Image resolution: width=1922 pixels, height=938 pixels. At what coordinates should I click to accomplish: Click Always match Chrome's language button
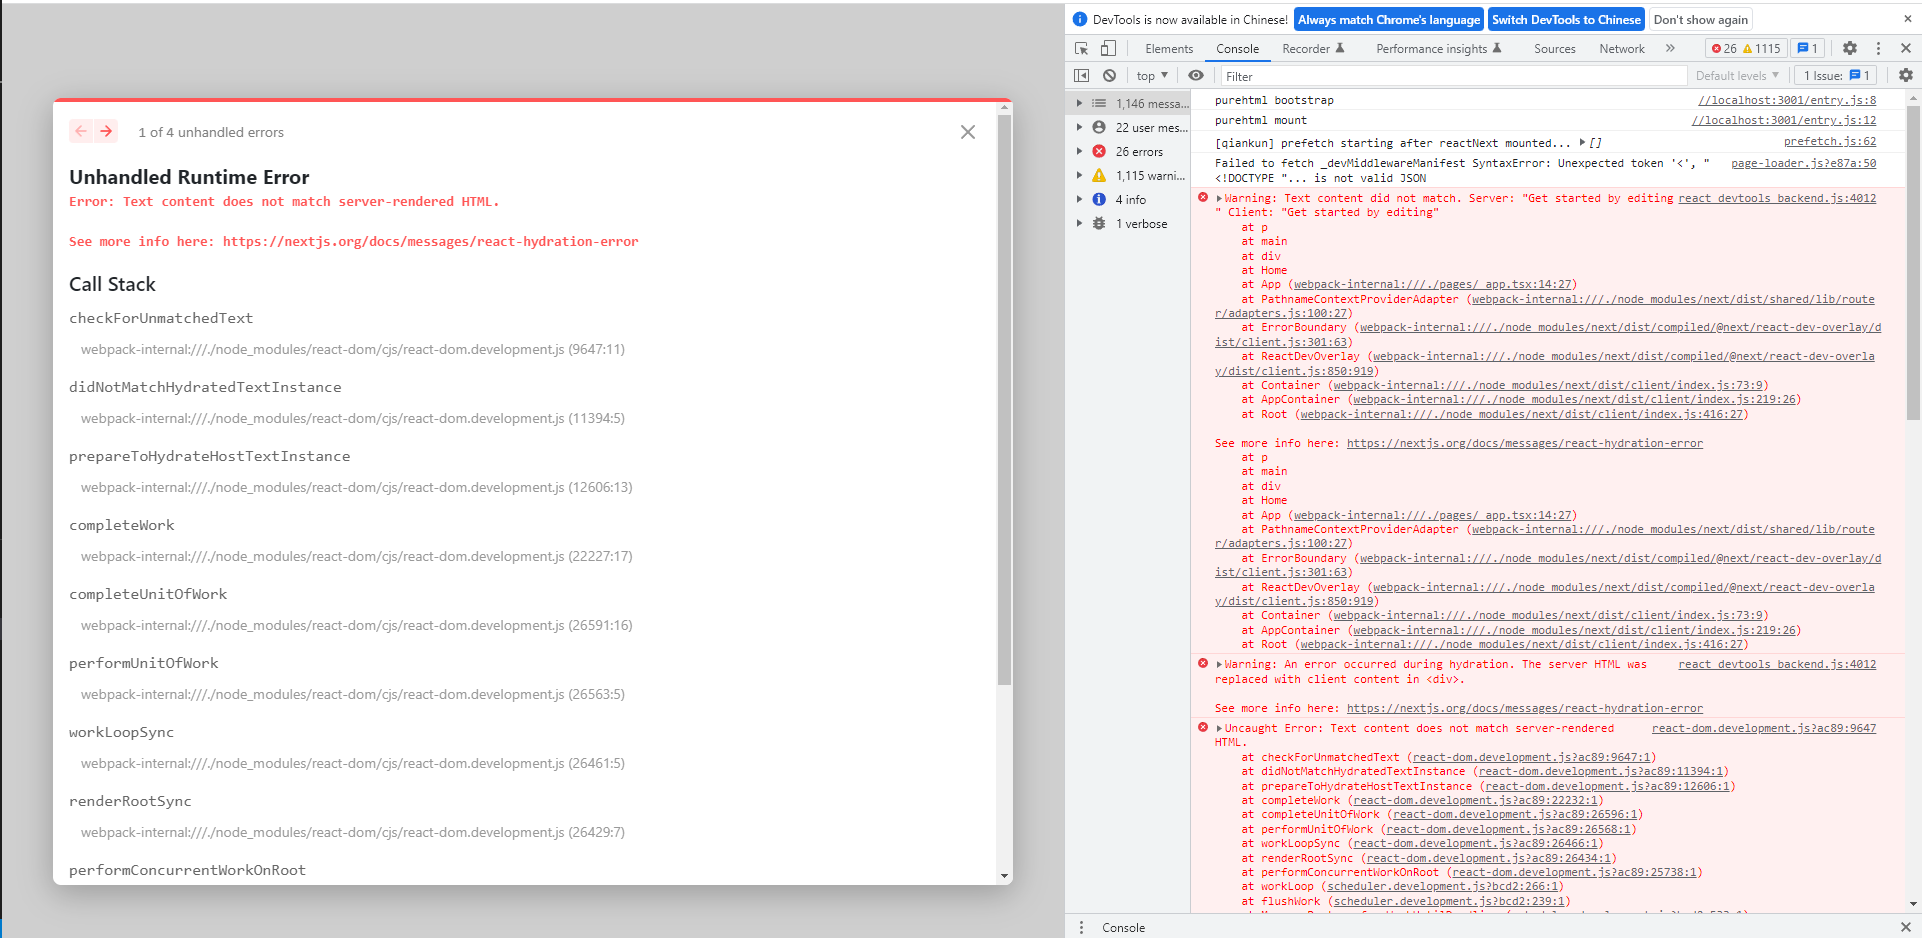pyautogui.click(x=1389, y=19)
